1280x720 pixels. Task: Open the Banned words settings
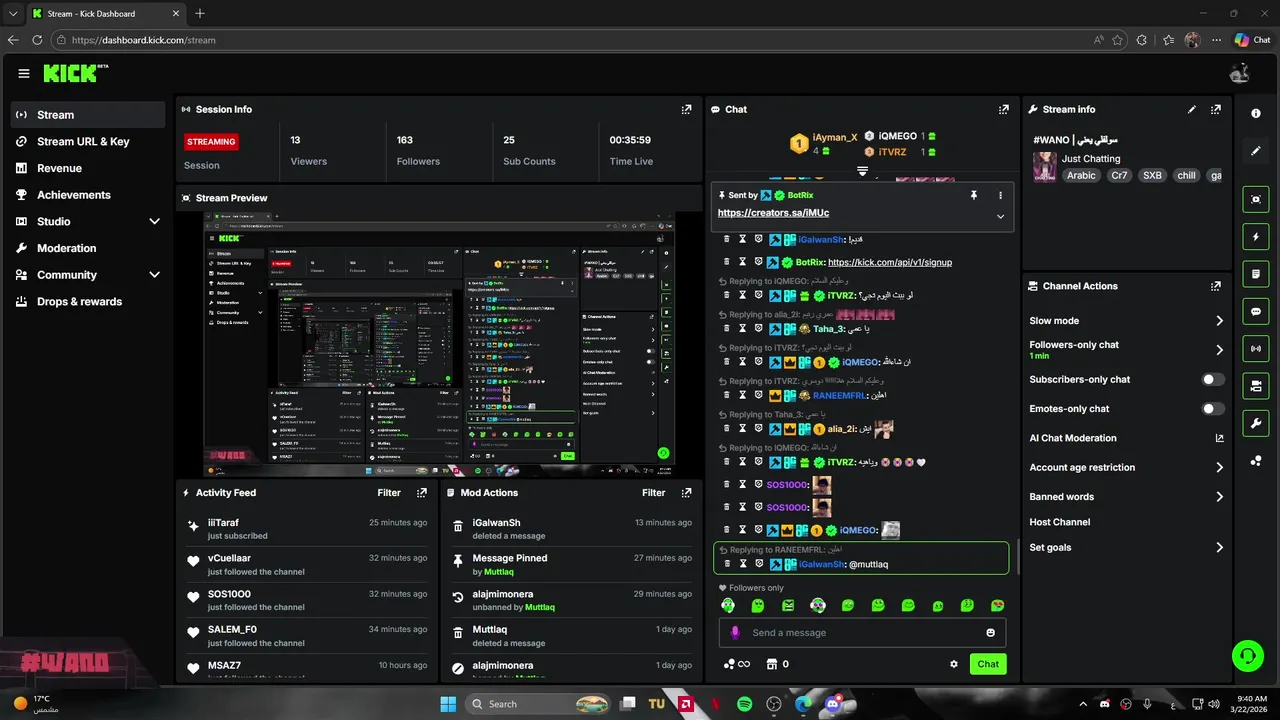pos(1126,497)
